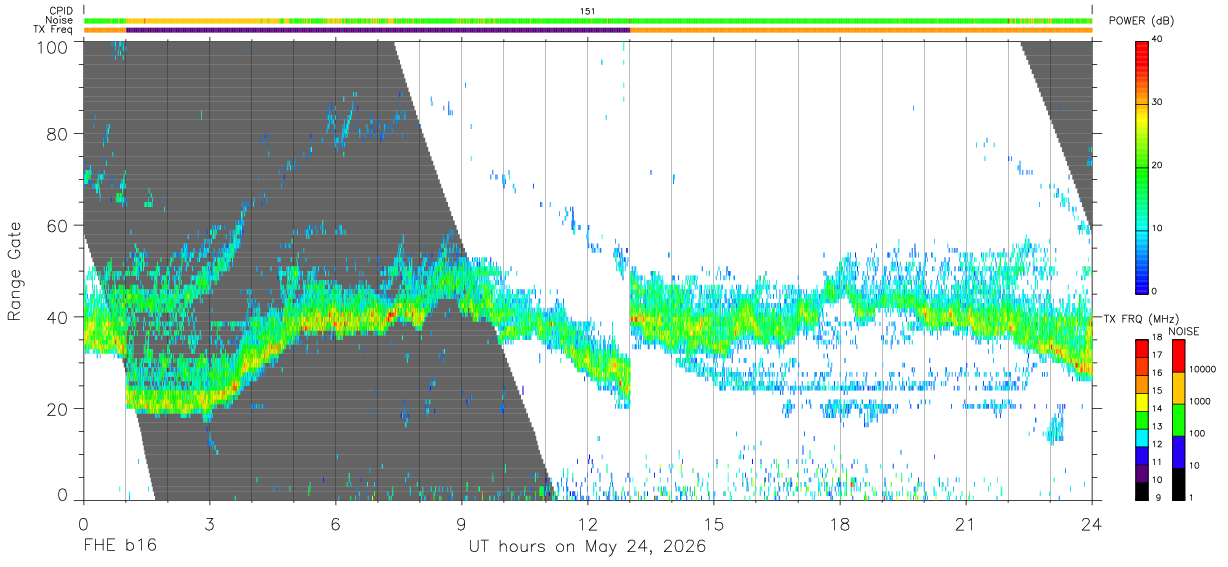The image size is (1228, 567).
Task: Click the '9' tick on the UT hours axis
Action: coord(462,524)
